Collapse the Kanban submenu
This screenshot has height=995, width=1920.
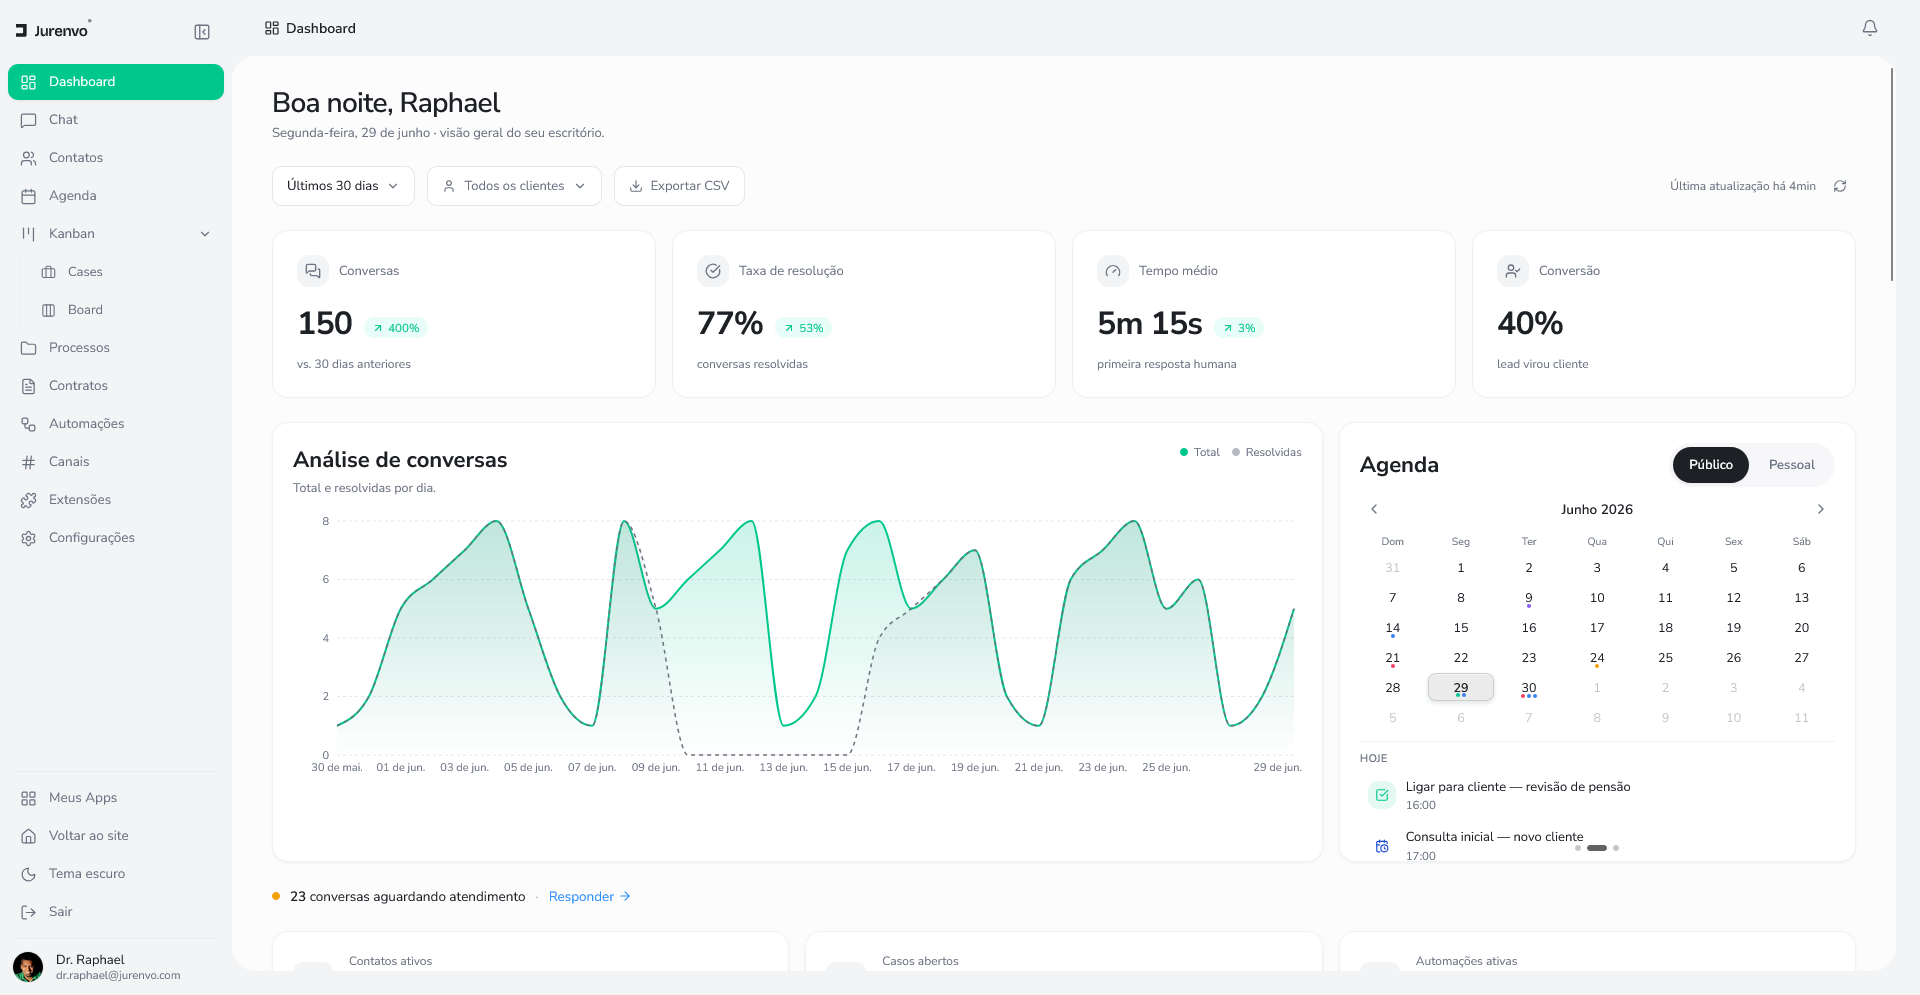(205, 234)
